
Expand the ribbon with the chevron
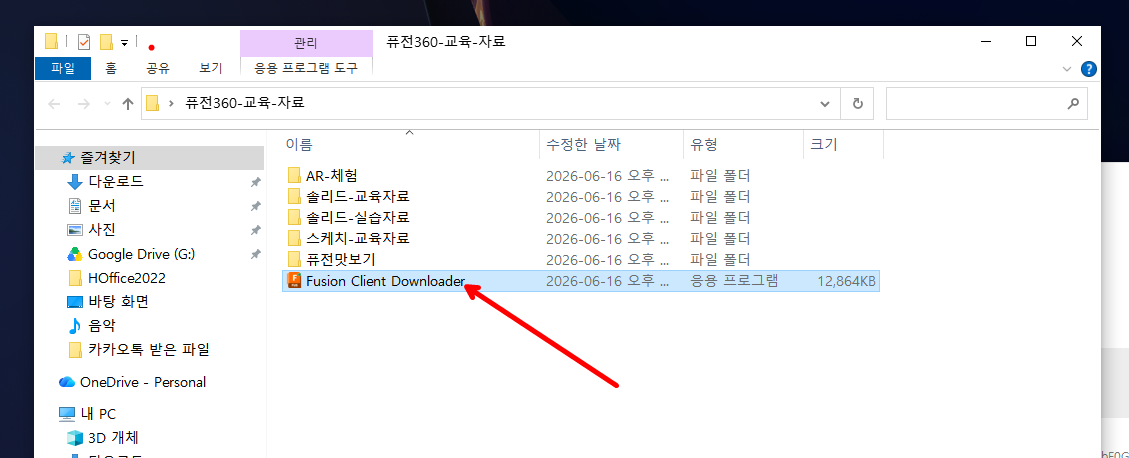coord(1067,69)
